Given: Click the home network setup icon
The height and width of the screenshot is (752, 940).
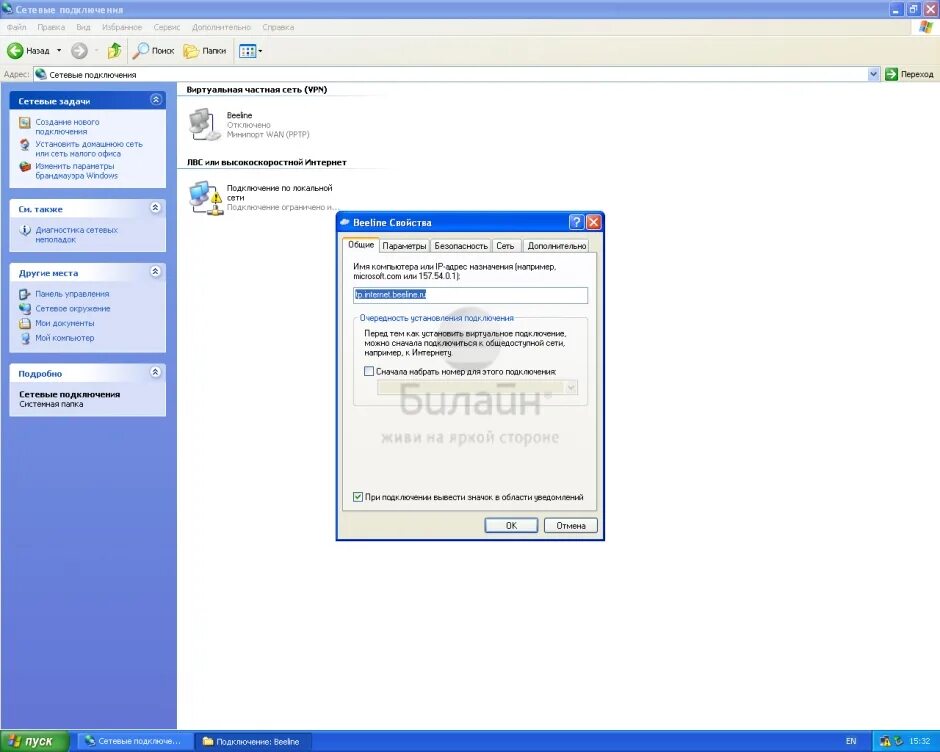Looking at the screenshot, I should click(x=25, y=145).
